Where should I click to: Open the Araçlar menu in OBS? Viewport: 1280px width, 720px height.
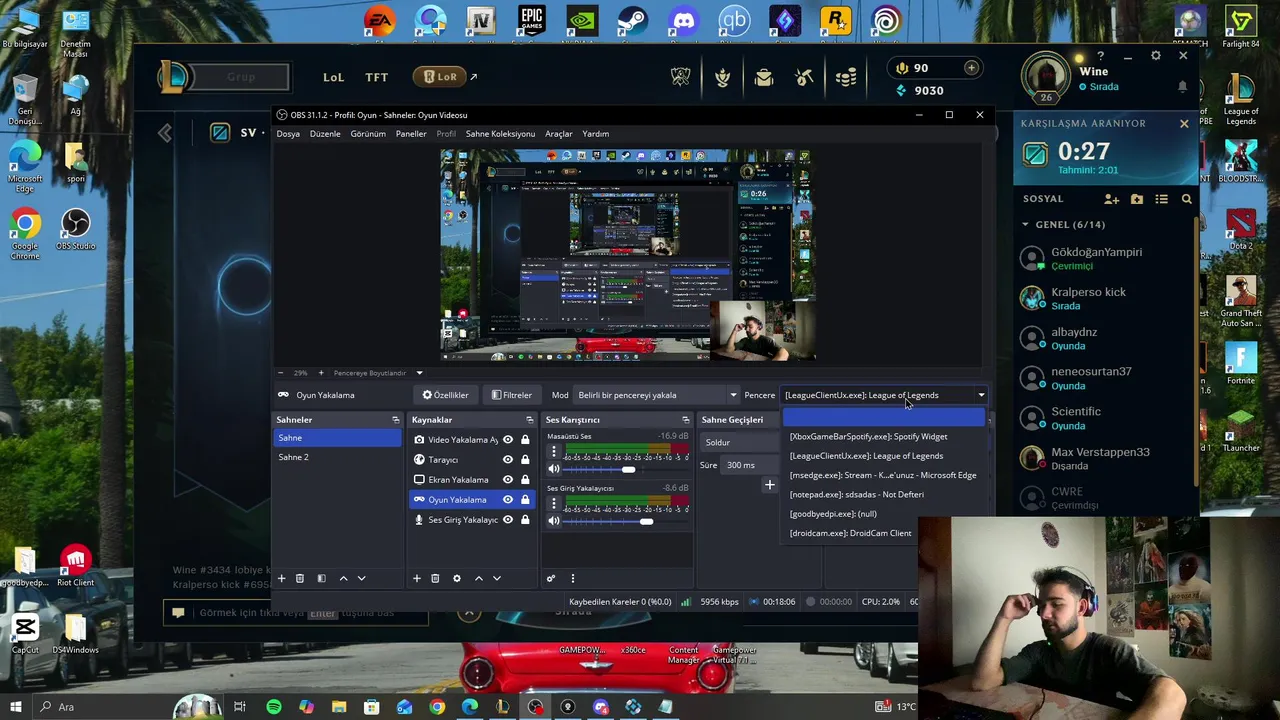pyautogui.click(x=558, y=134)
